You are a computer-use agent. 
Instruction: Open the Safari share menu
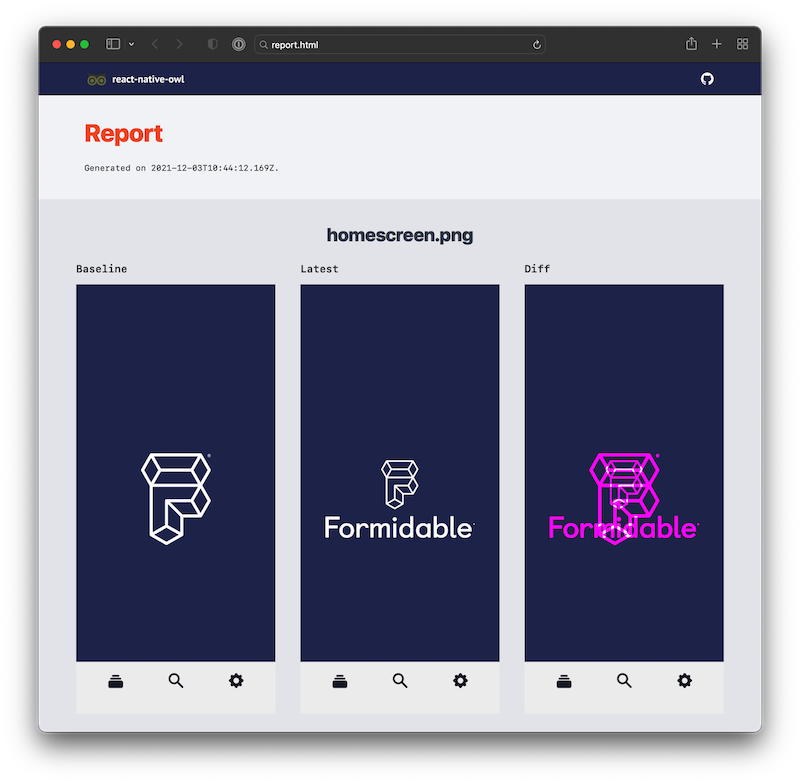point(691,44)
